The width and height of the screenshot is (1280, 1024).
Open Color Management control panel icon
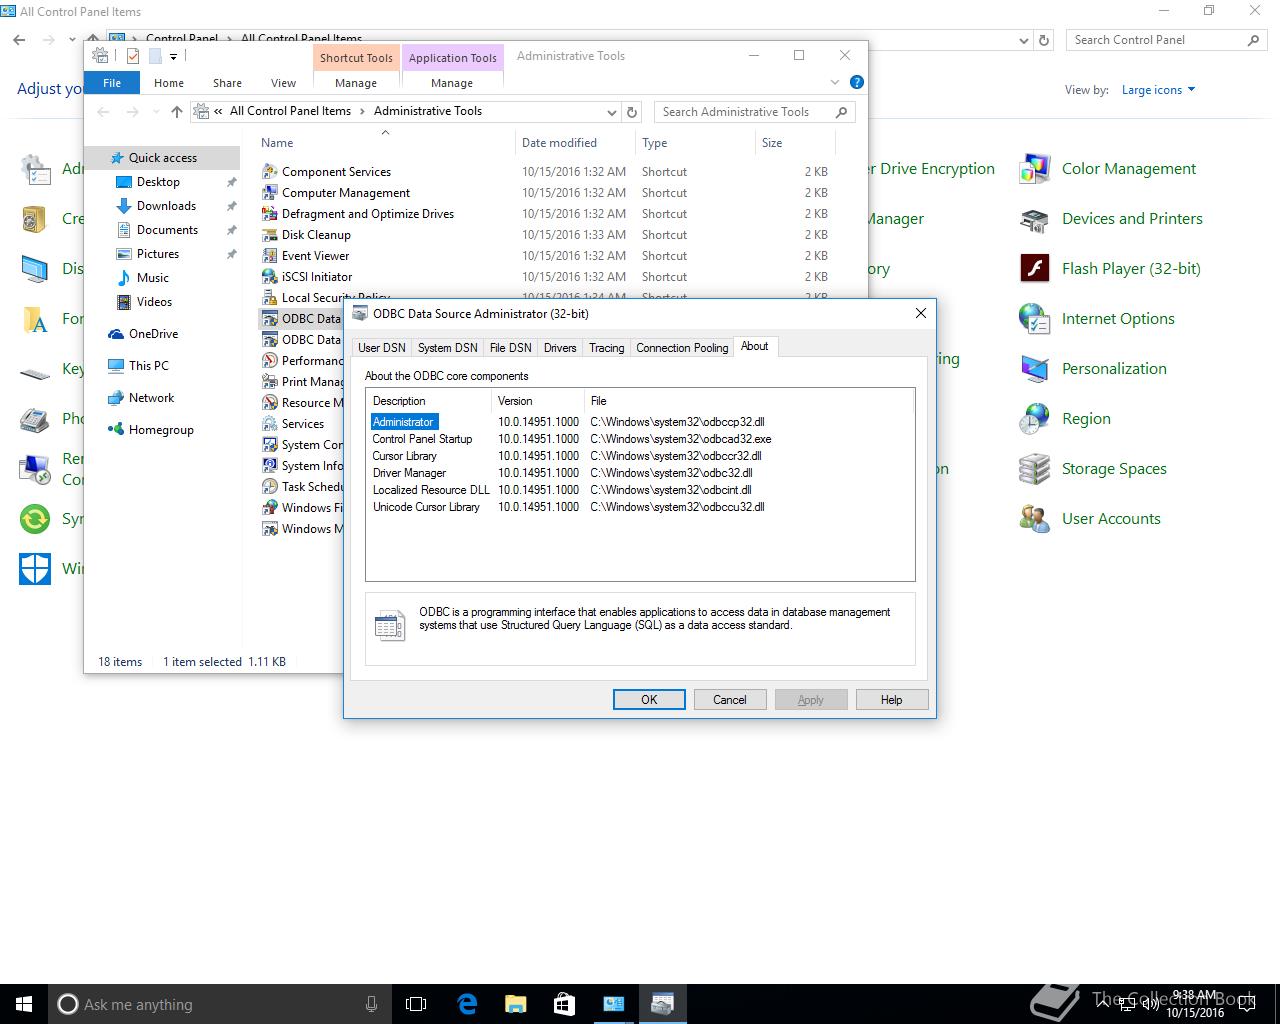point(1035,169)
